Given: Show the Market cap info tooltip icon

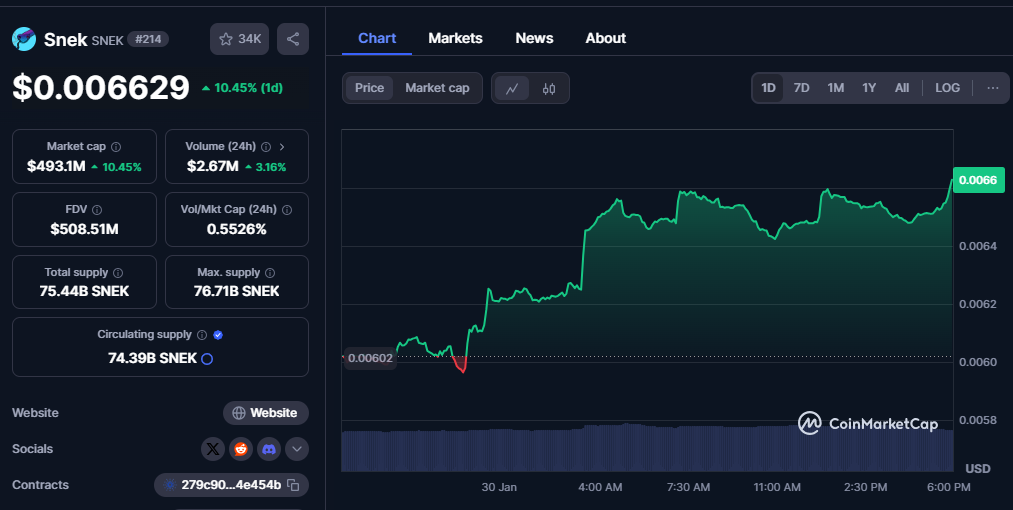Looking at the screenshot, I should 116,147.
